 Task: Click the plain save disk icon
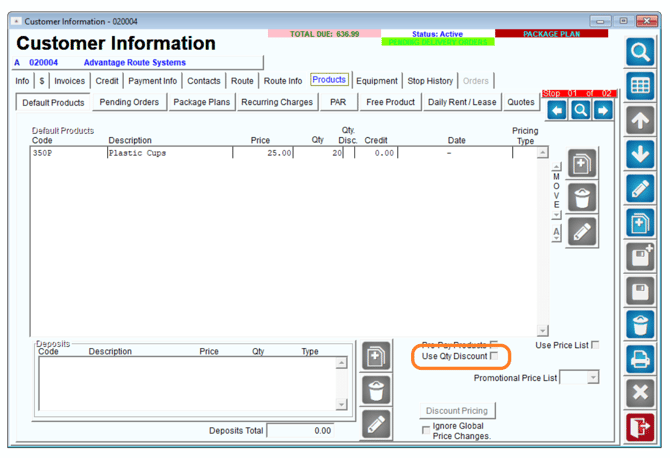click(640, 291)
